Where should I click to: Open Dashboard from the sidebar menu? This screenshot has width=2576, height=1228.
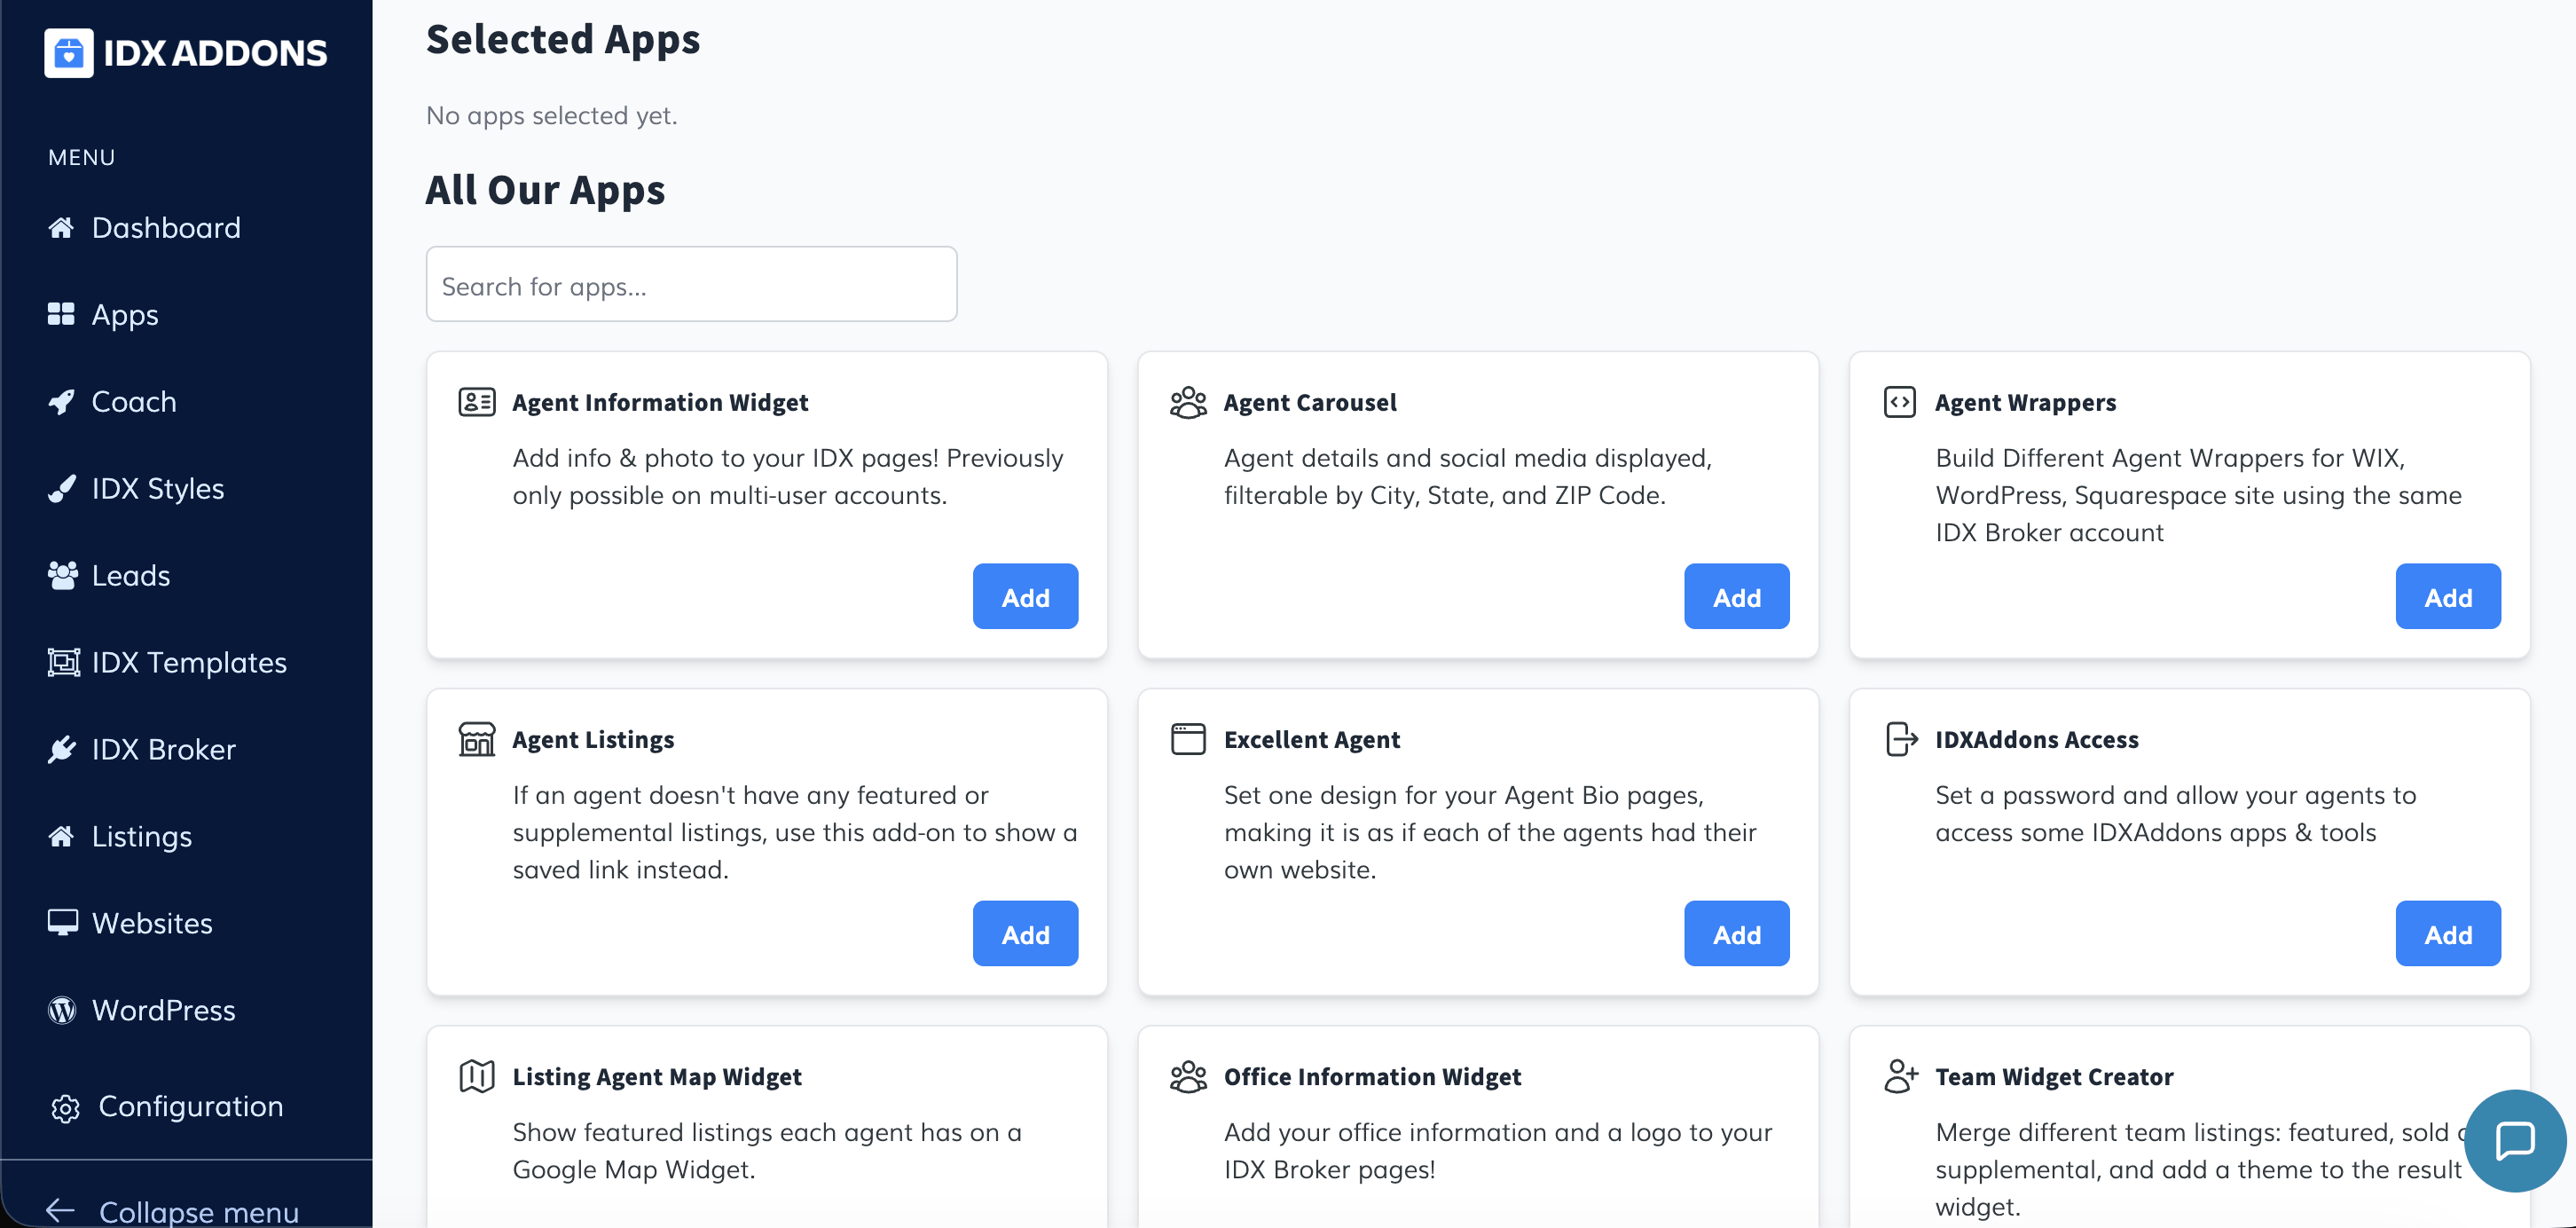point(166,228)
